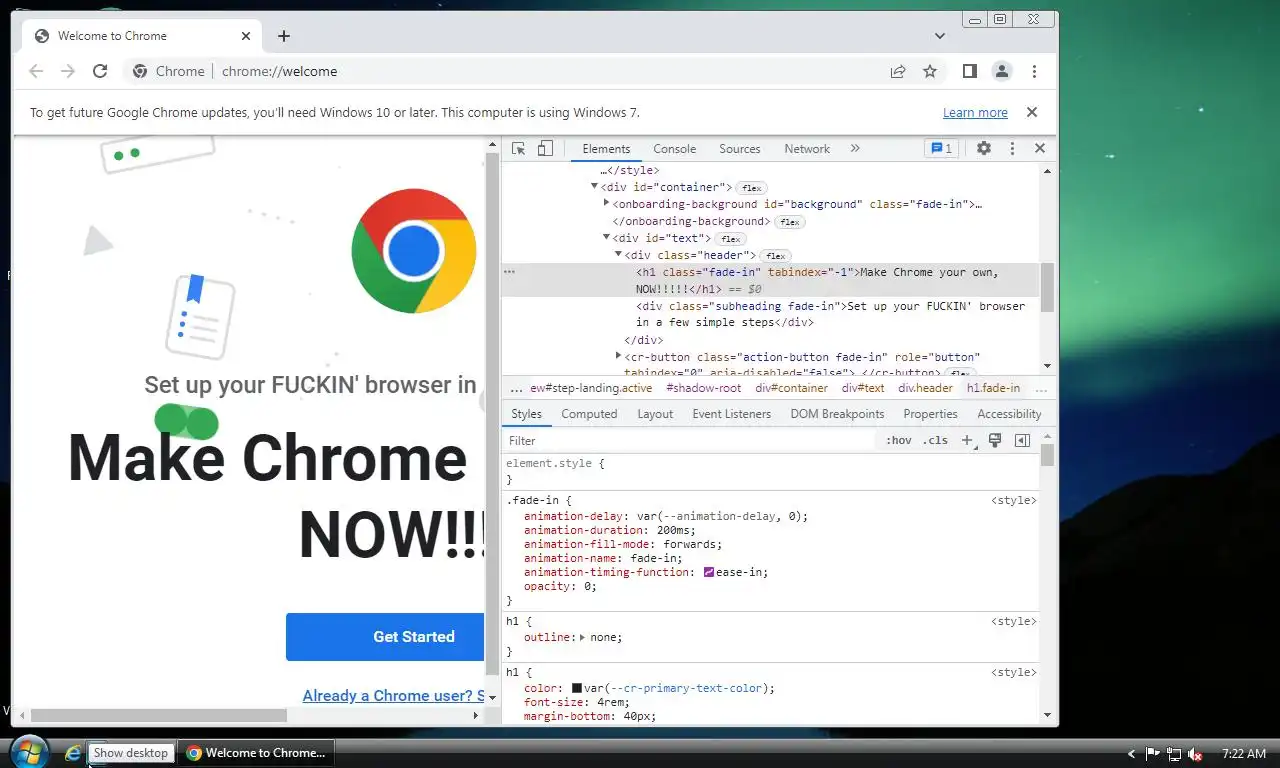Image resolution: width=1280 pixels, height=768 pixels.
Task: Click the Styles filter input field
Action: pyautogui.click(x=690, y=440)
